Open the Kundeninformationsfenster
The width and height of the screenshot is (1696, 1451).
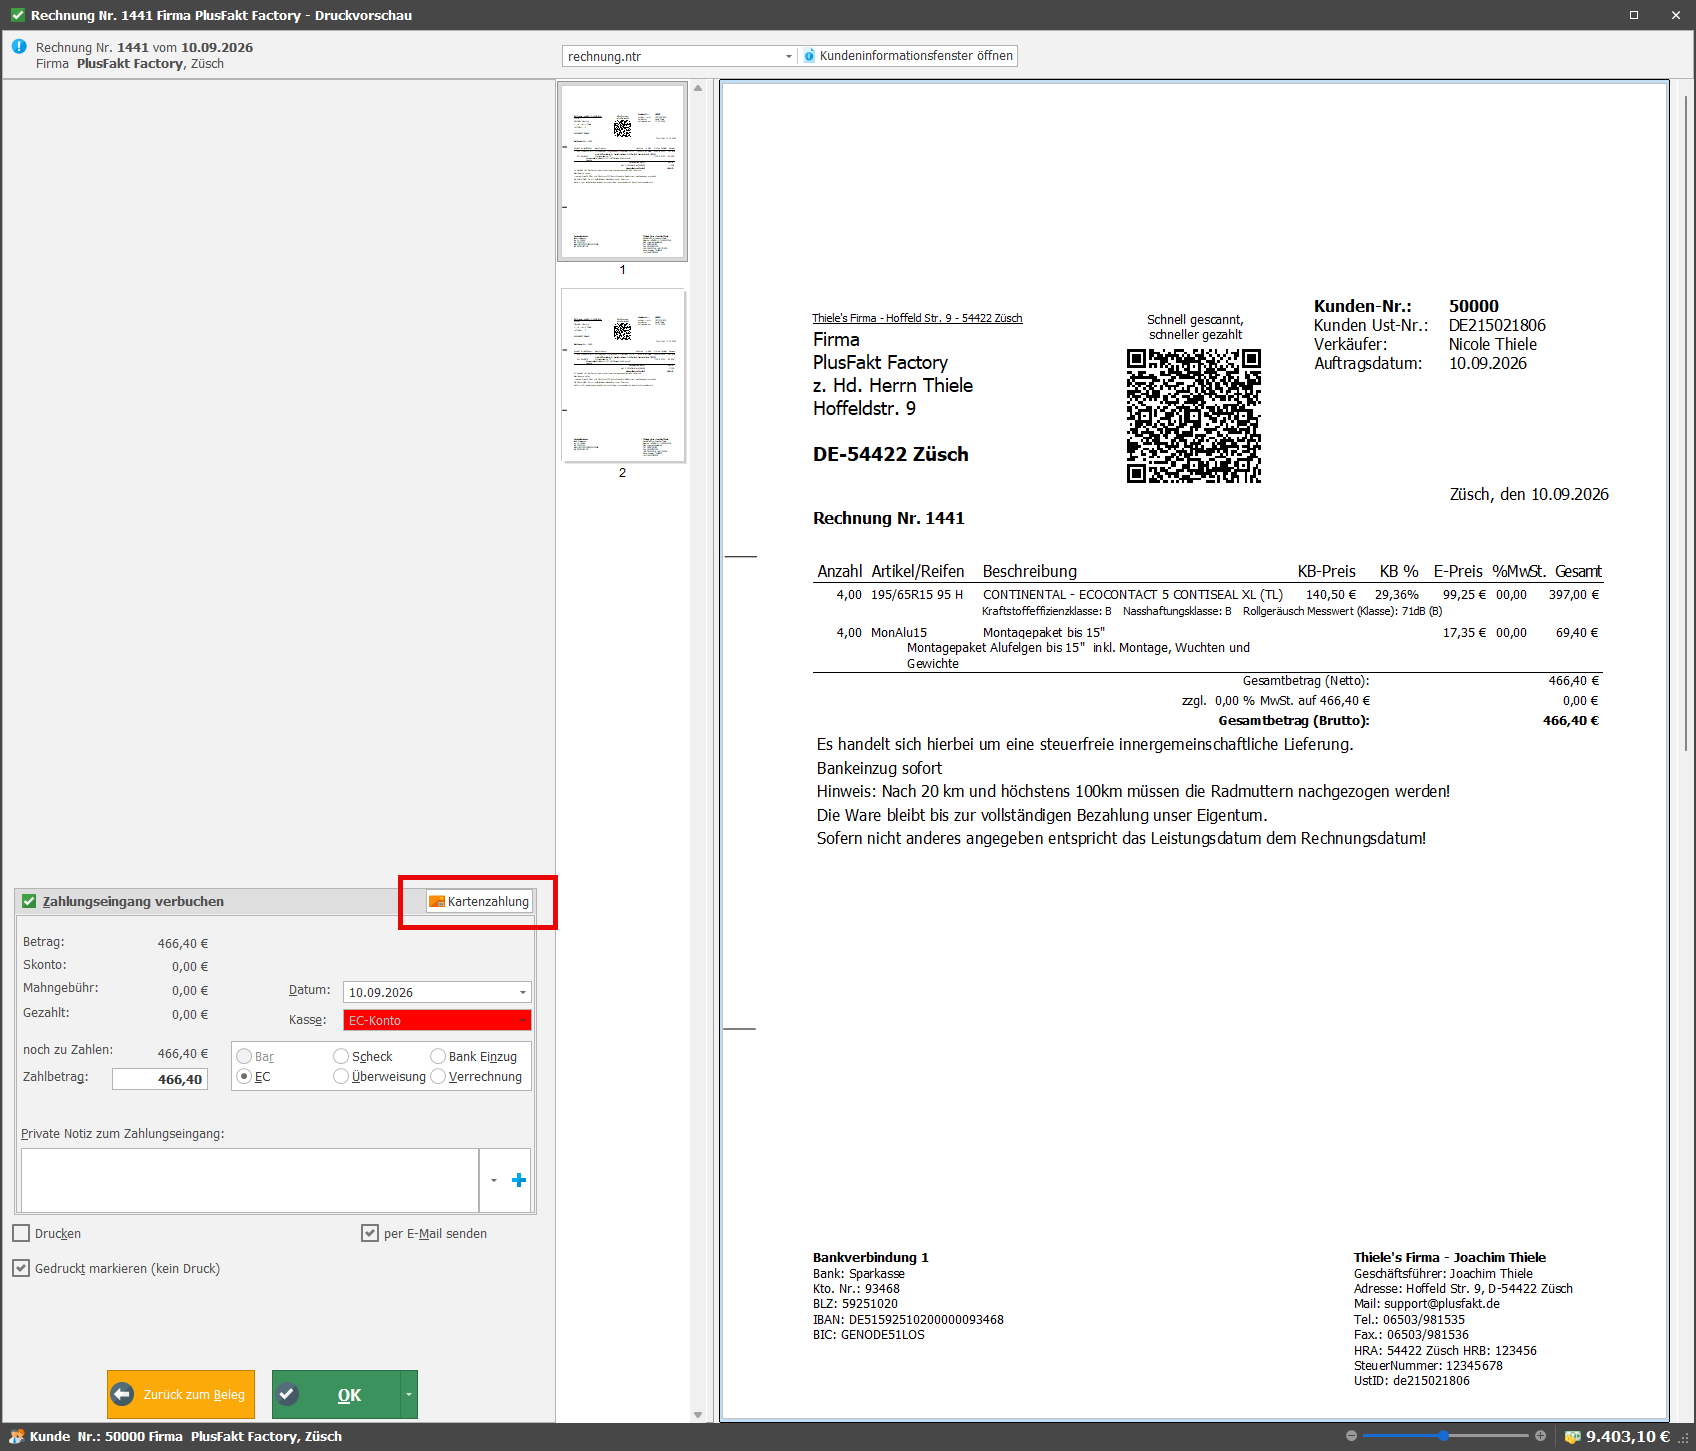point(908,56)
